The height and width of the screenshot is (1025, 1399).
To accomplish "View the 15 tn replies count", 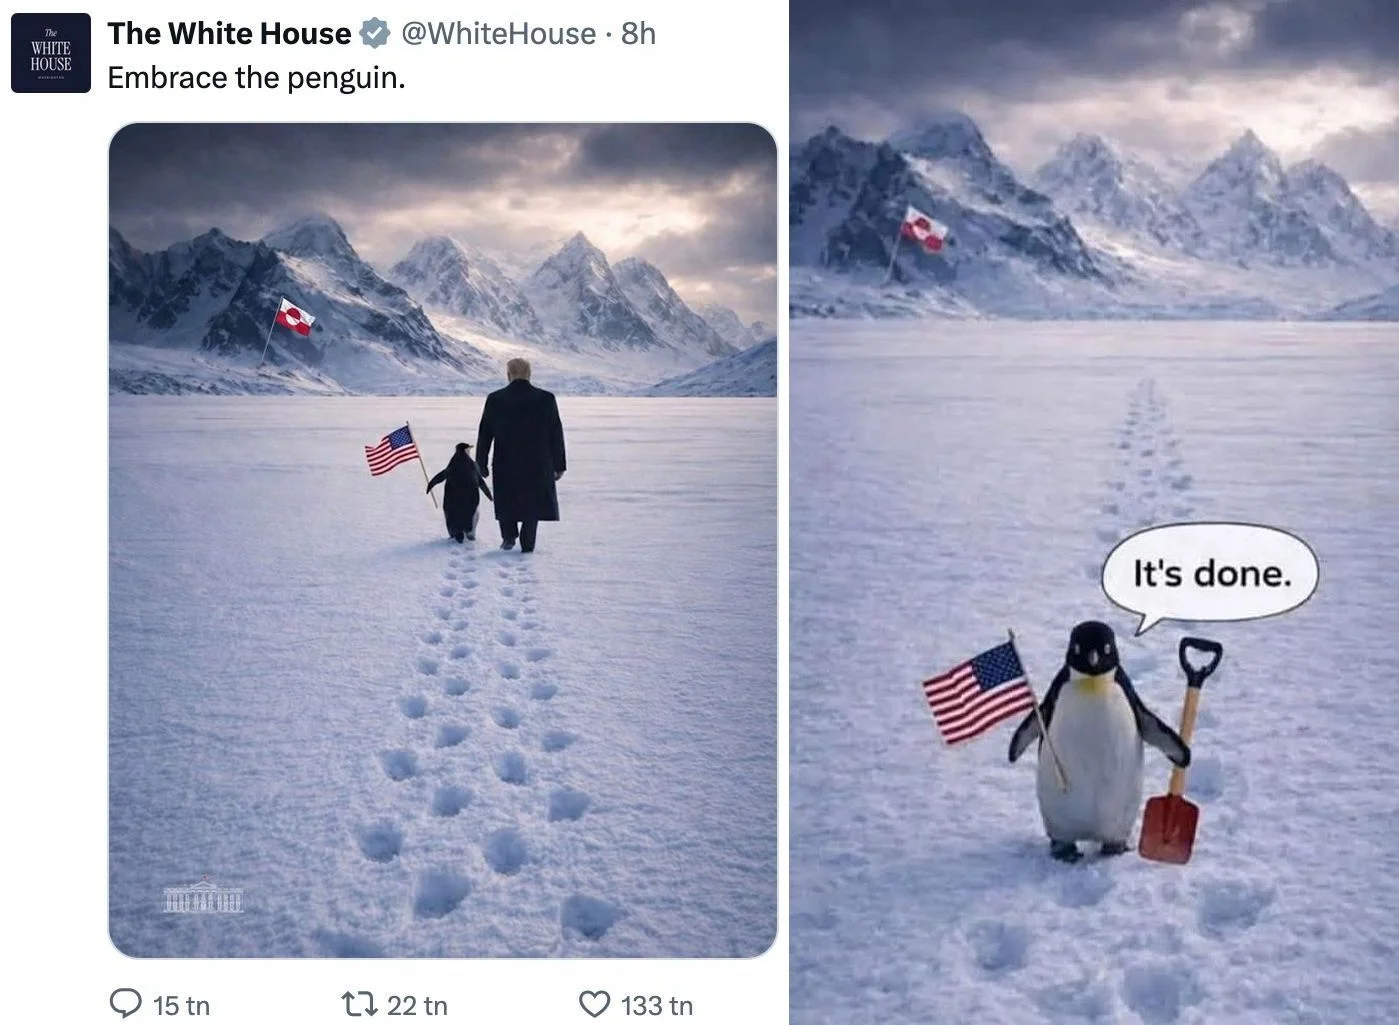I will pyautogui.click(x=181, y=1005).
